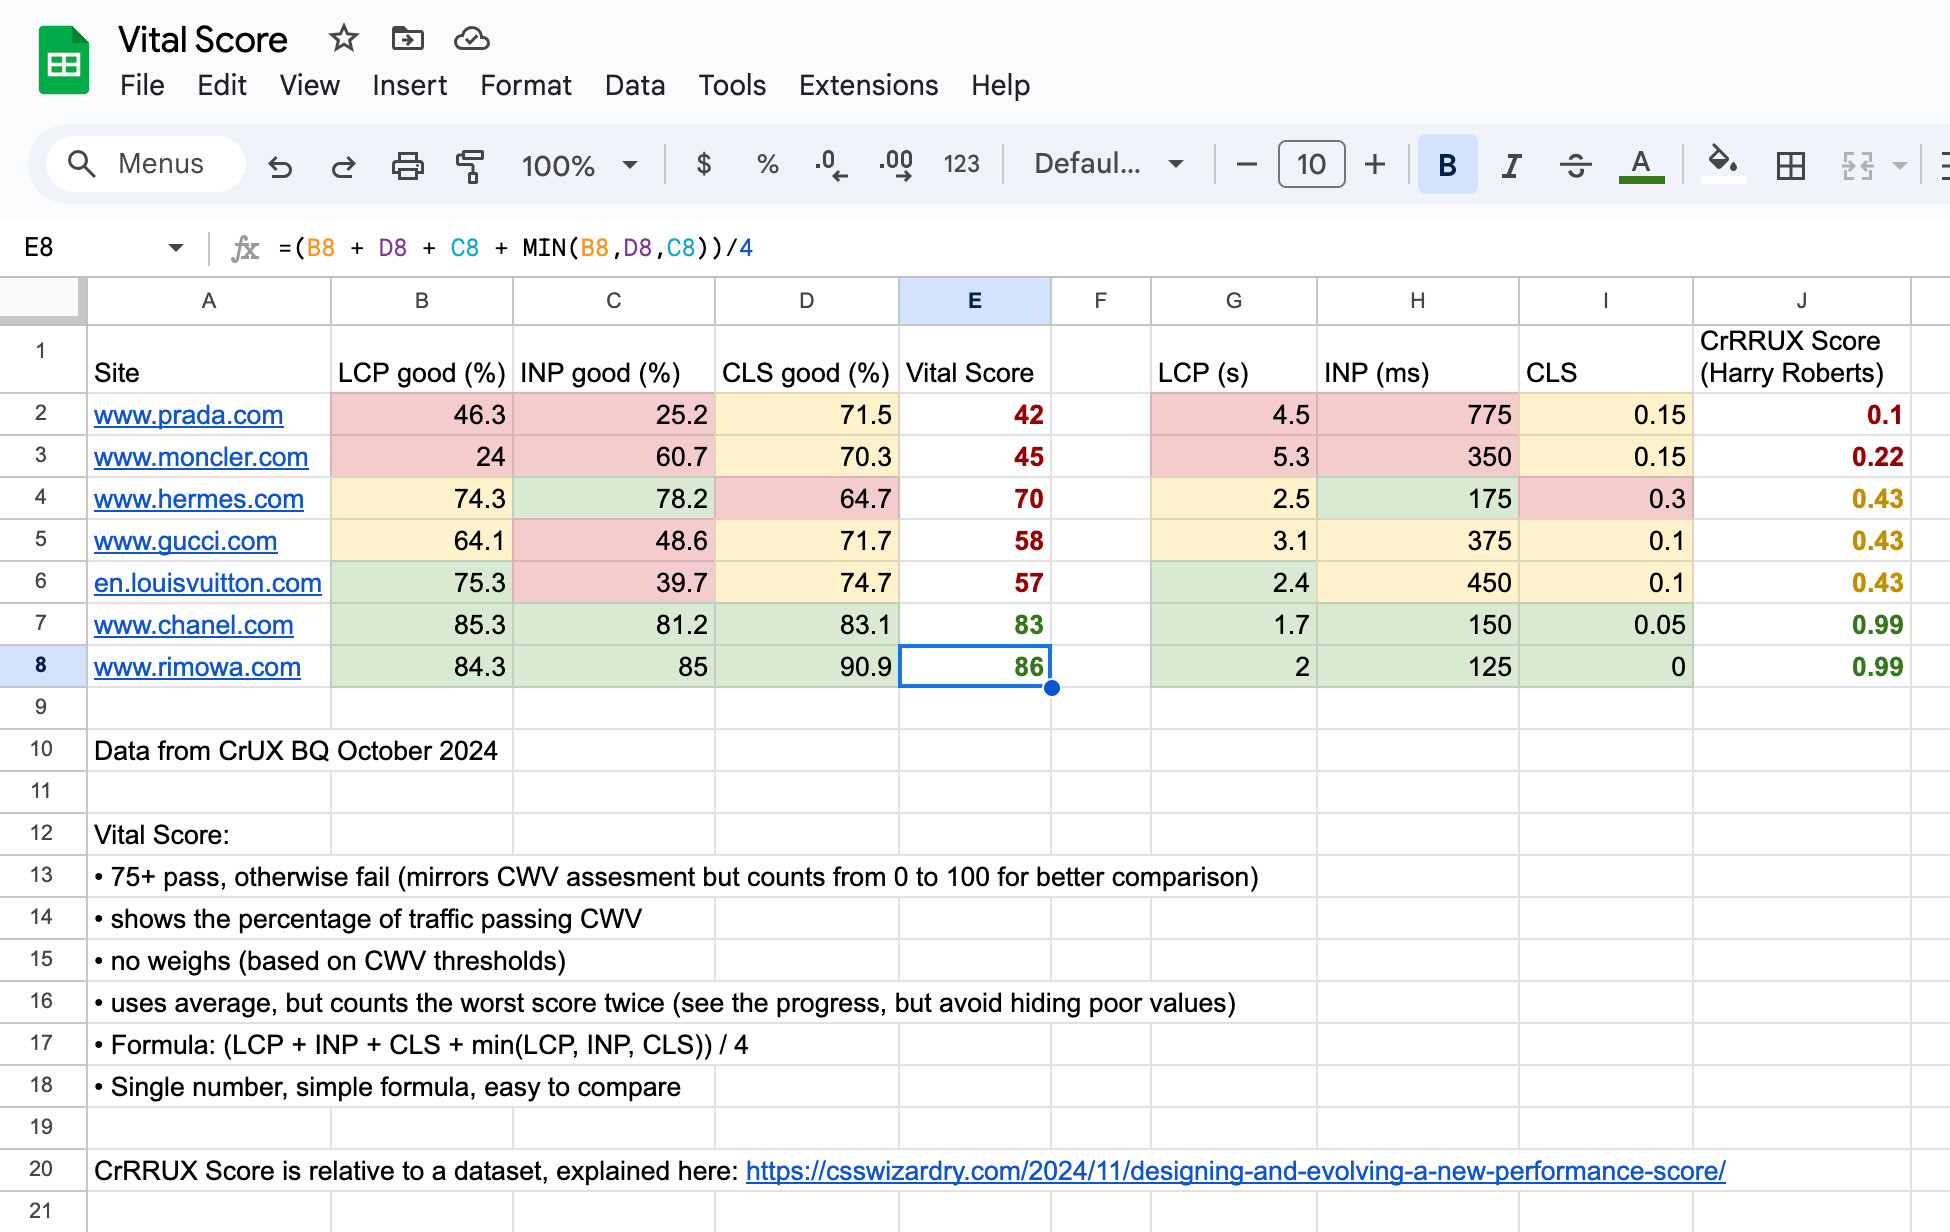
Task: Open the Format menu
Action: click(526, 86)
